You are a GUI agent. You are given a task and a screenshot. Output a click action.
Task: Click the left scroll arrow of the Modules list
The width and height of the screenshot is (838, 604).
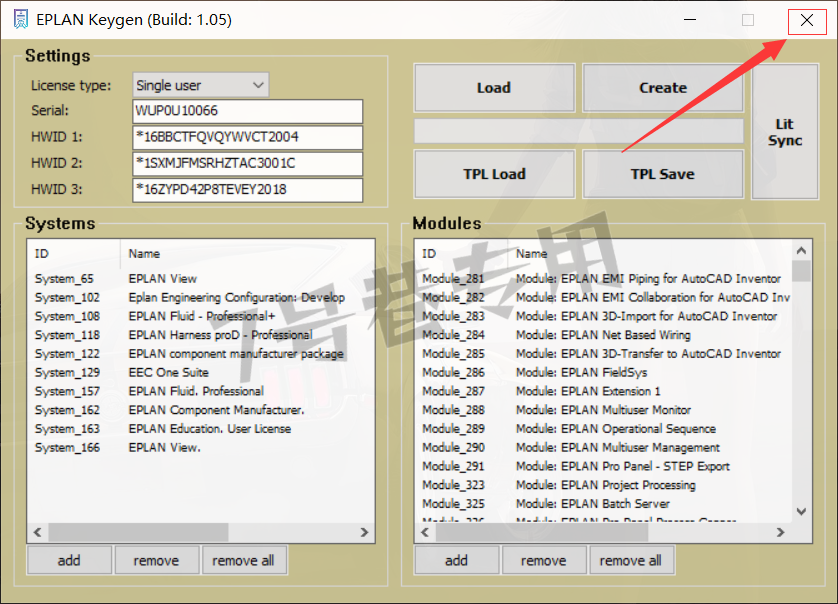425,532
